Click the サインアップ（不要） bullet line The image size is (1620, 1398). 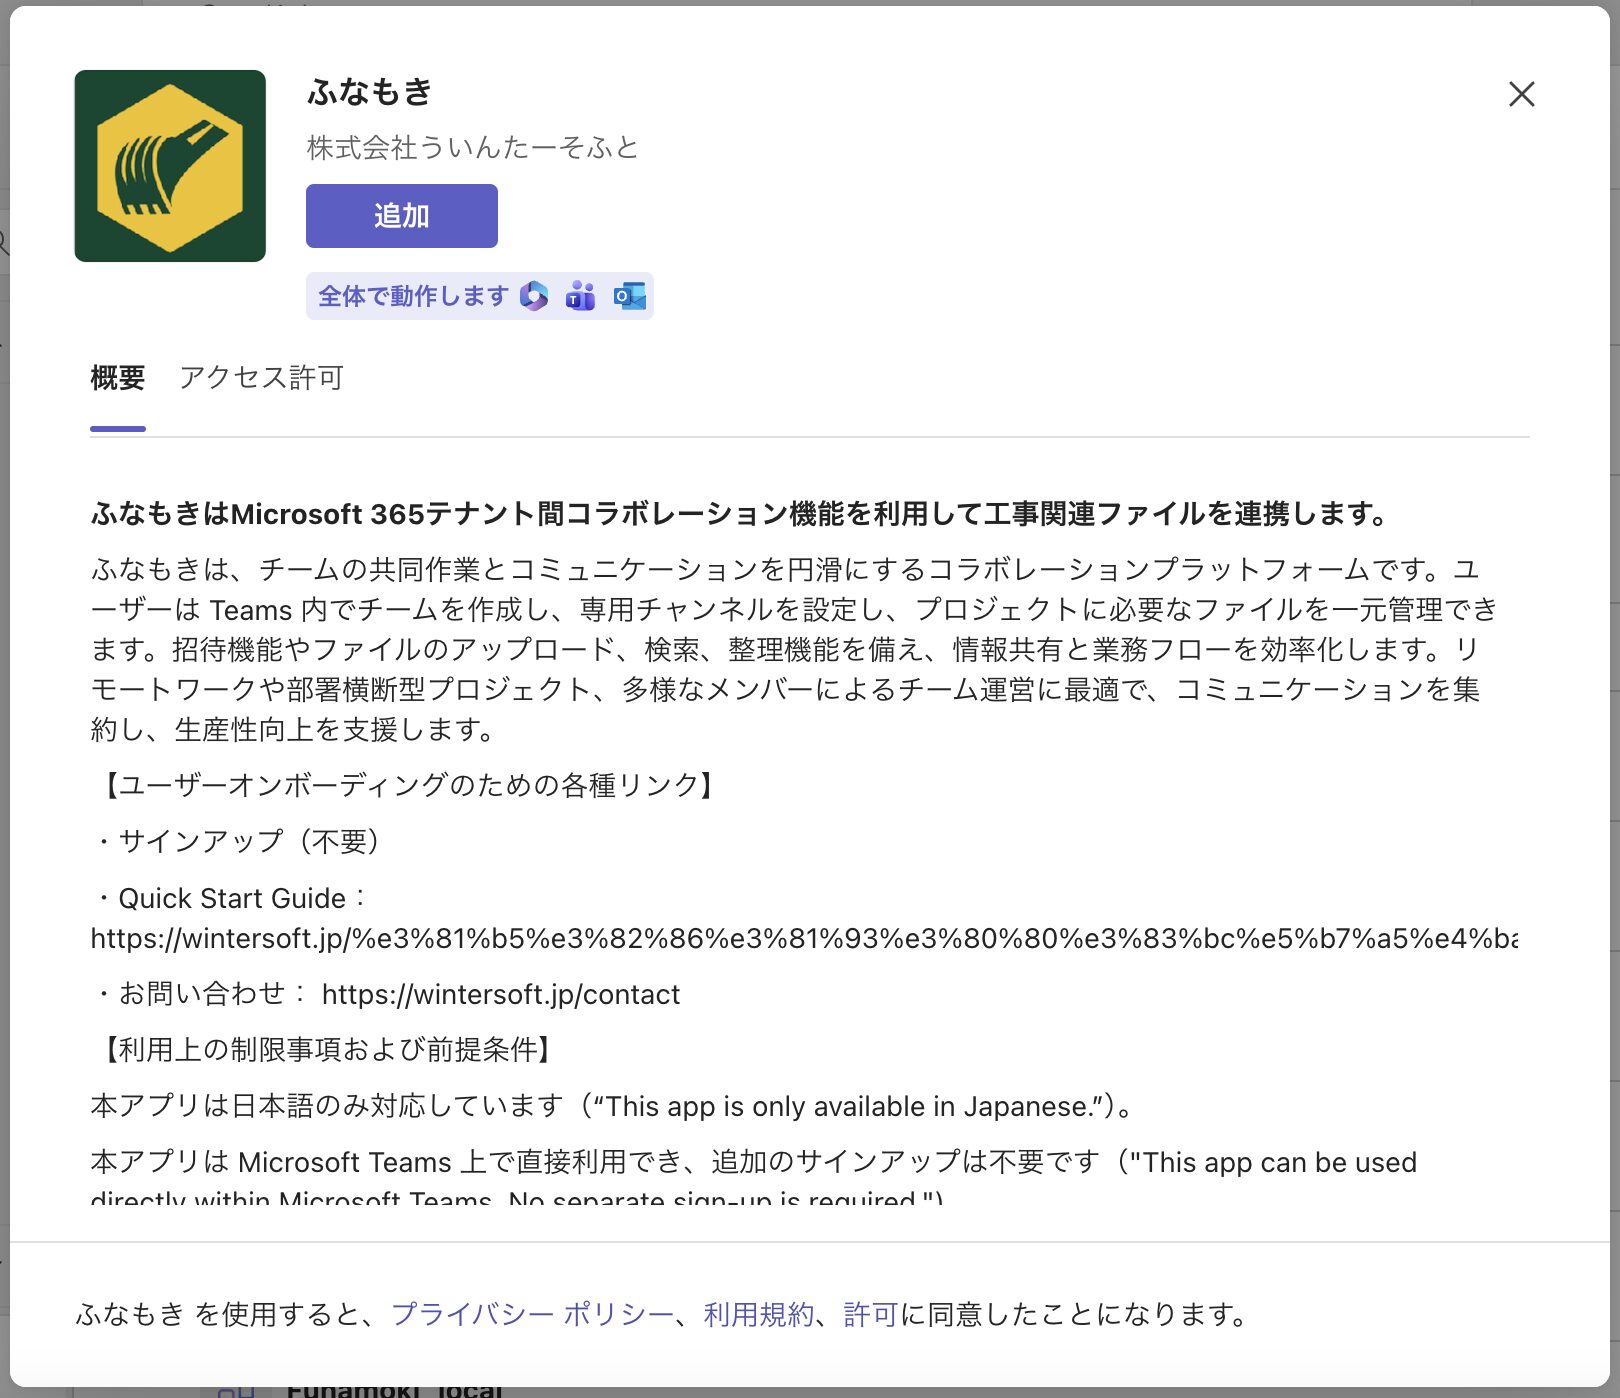pos(240,841)
